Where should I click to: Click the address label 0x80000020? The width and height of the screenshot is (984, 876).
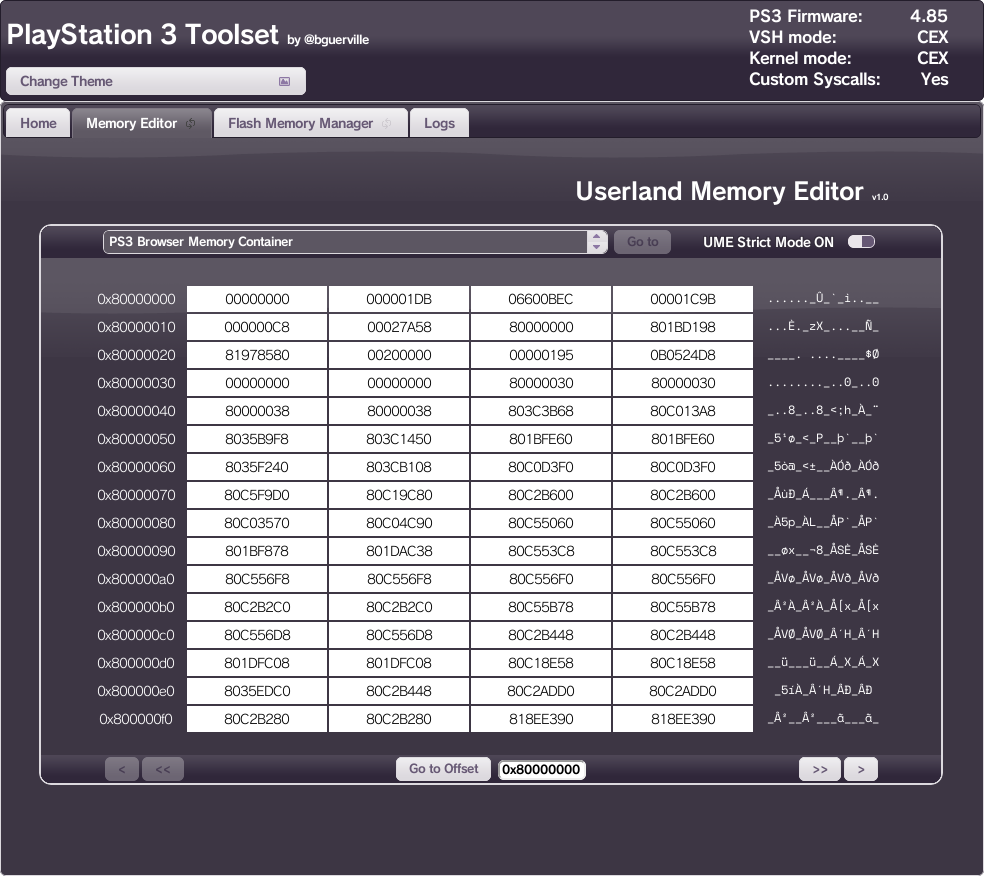(x=136, y=355)
